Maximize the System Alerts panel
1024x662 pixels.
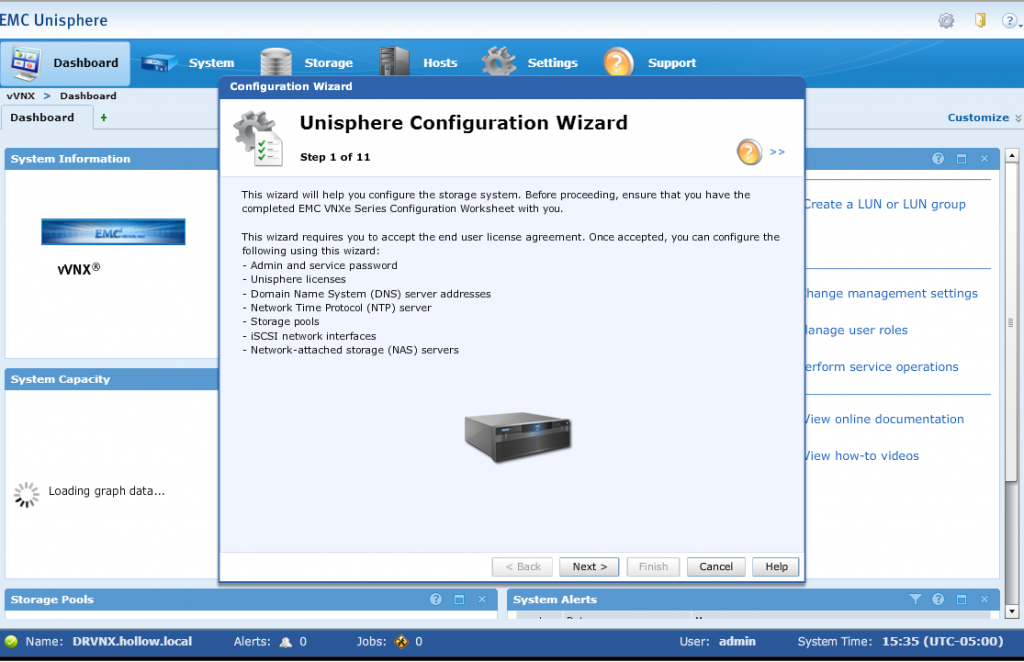pyautogui.click(x=961, y=599)
